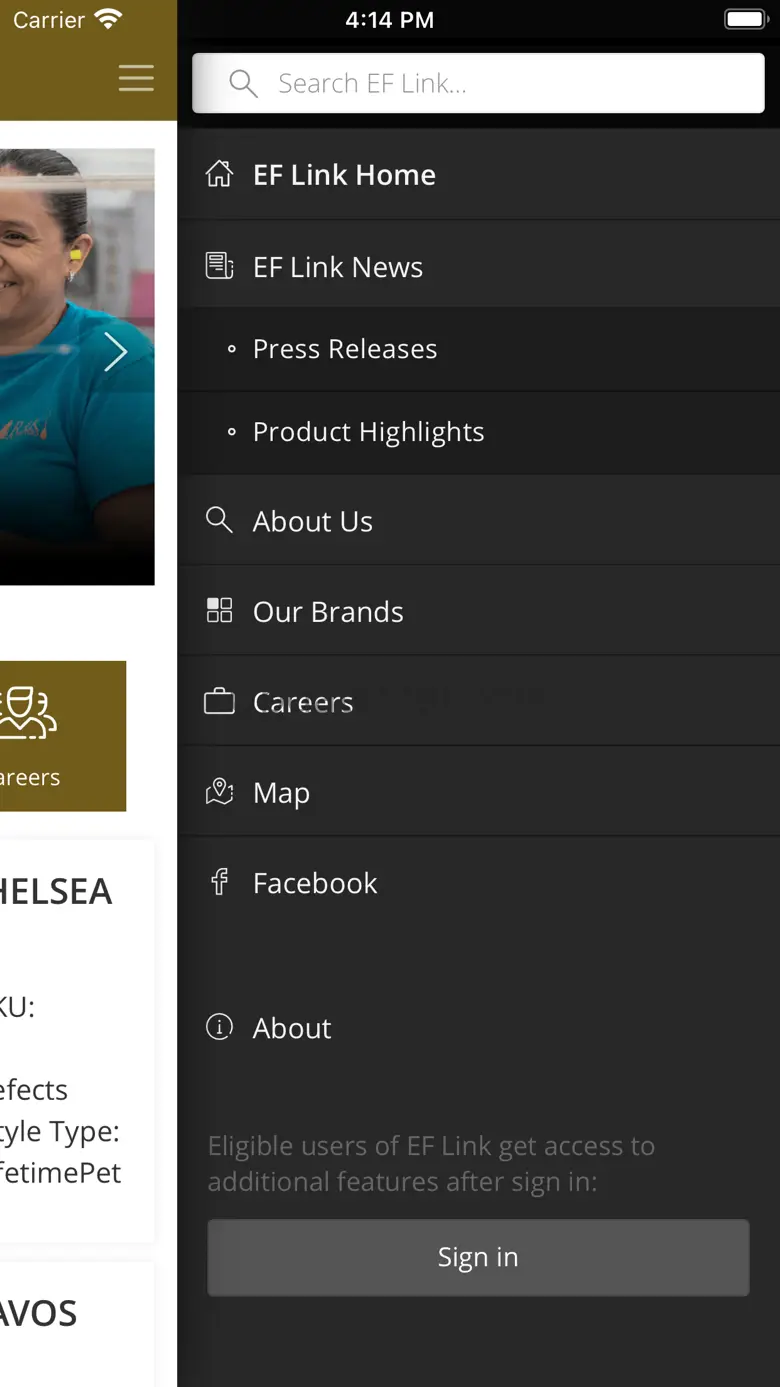The height and width of the screenshot is (1387, 780).
Task: Click the grid icon beside Our Brands
Action: tap(219, 610)
